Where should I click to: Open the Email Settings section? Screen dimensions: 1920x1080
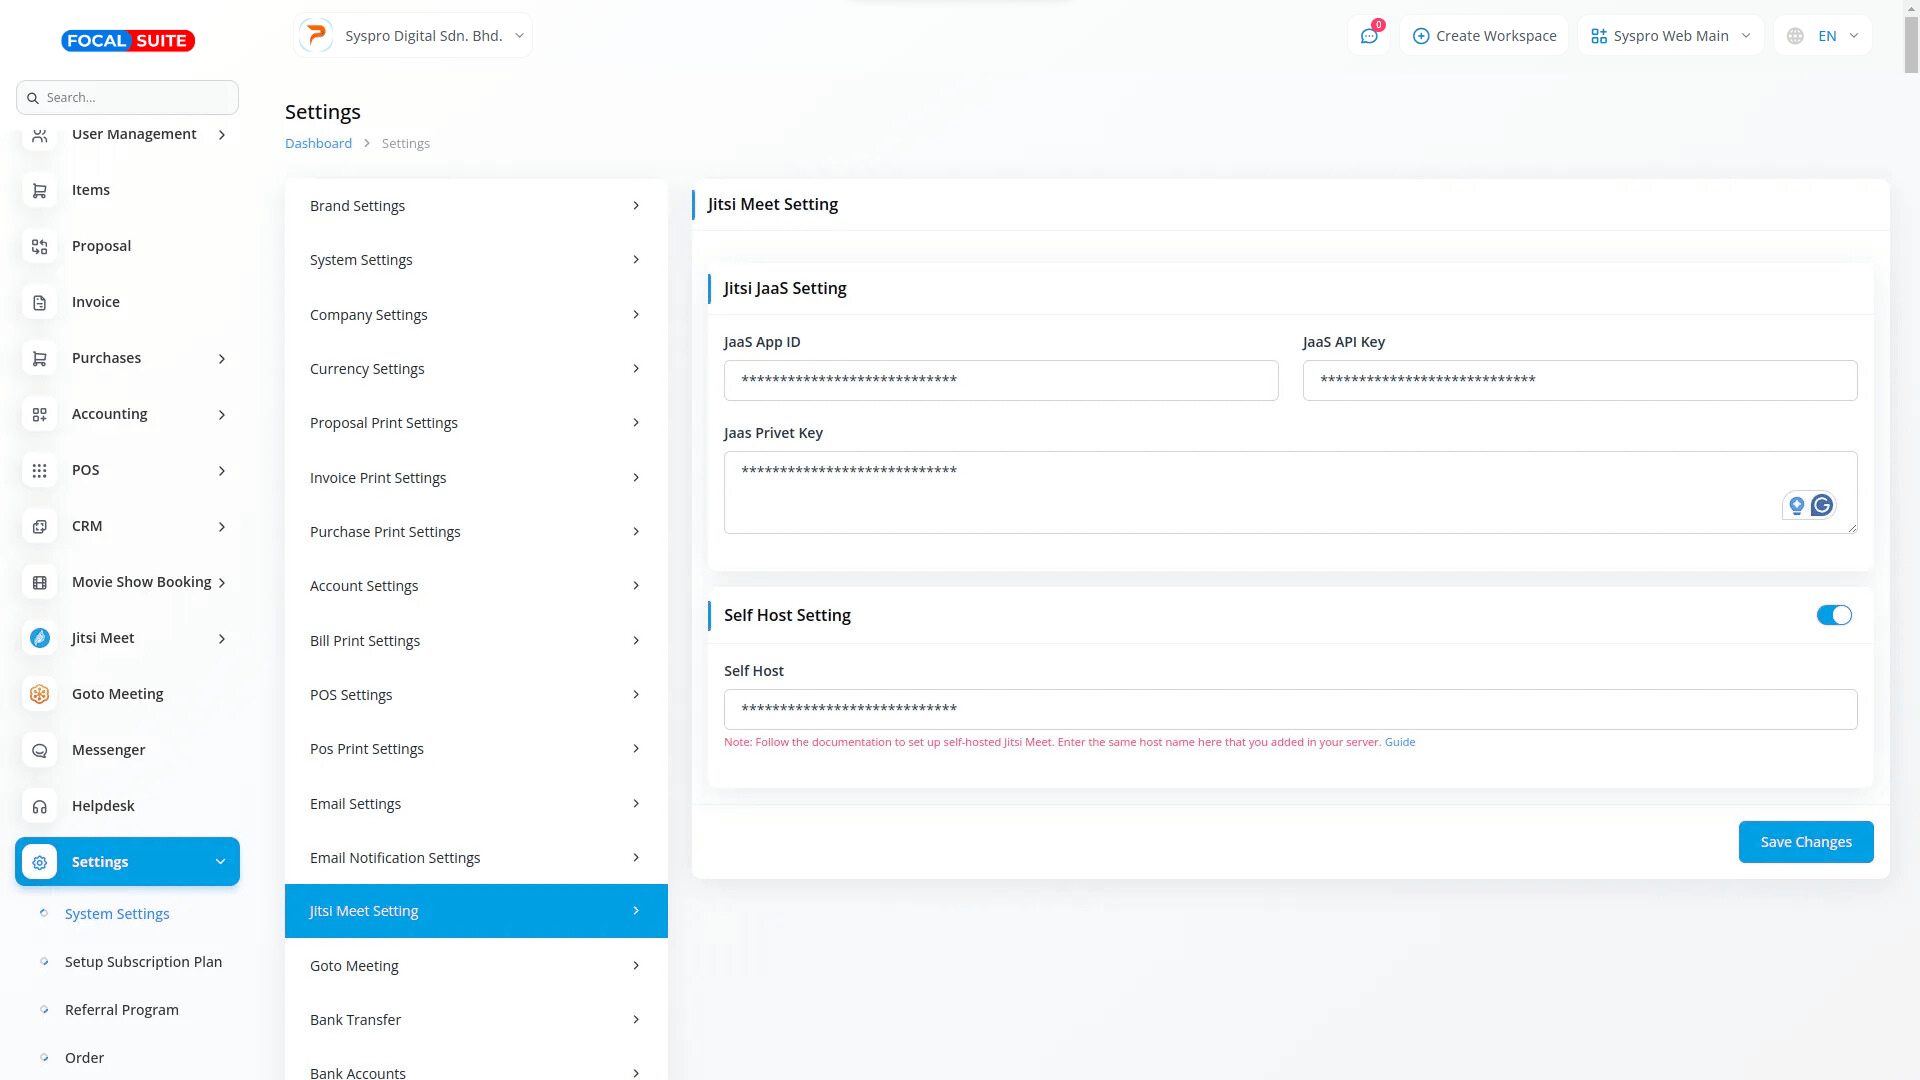click(x=475, y=804)
